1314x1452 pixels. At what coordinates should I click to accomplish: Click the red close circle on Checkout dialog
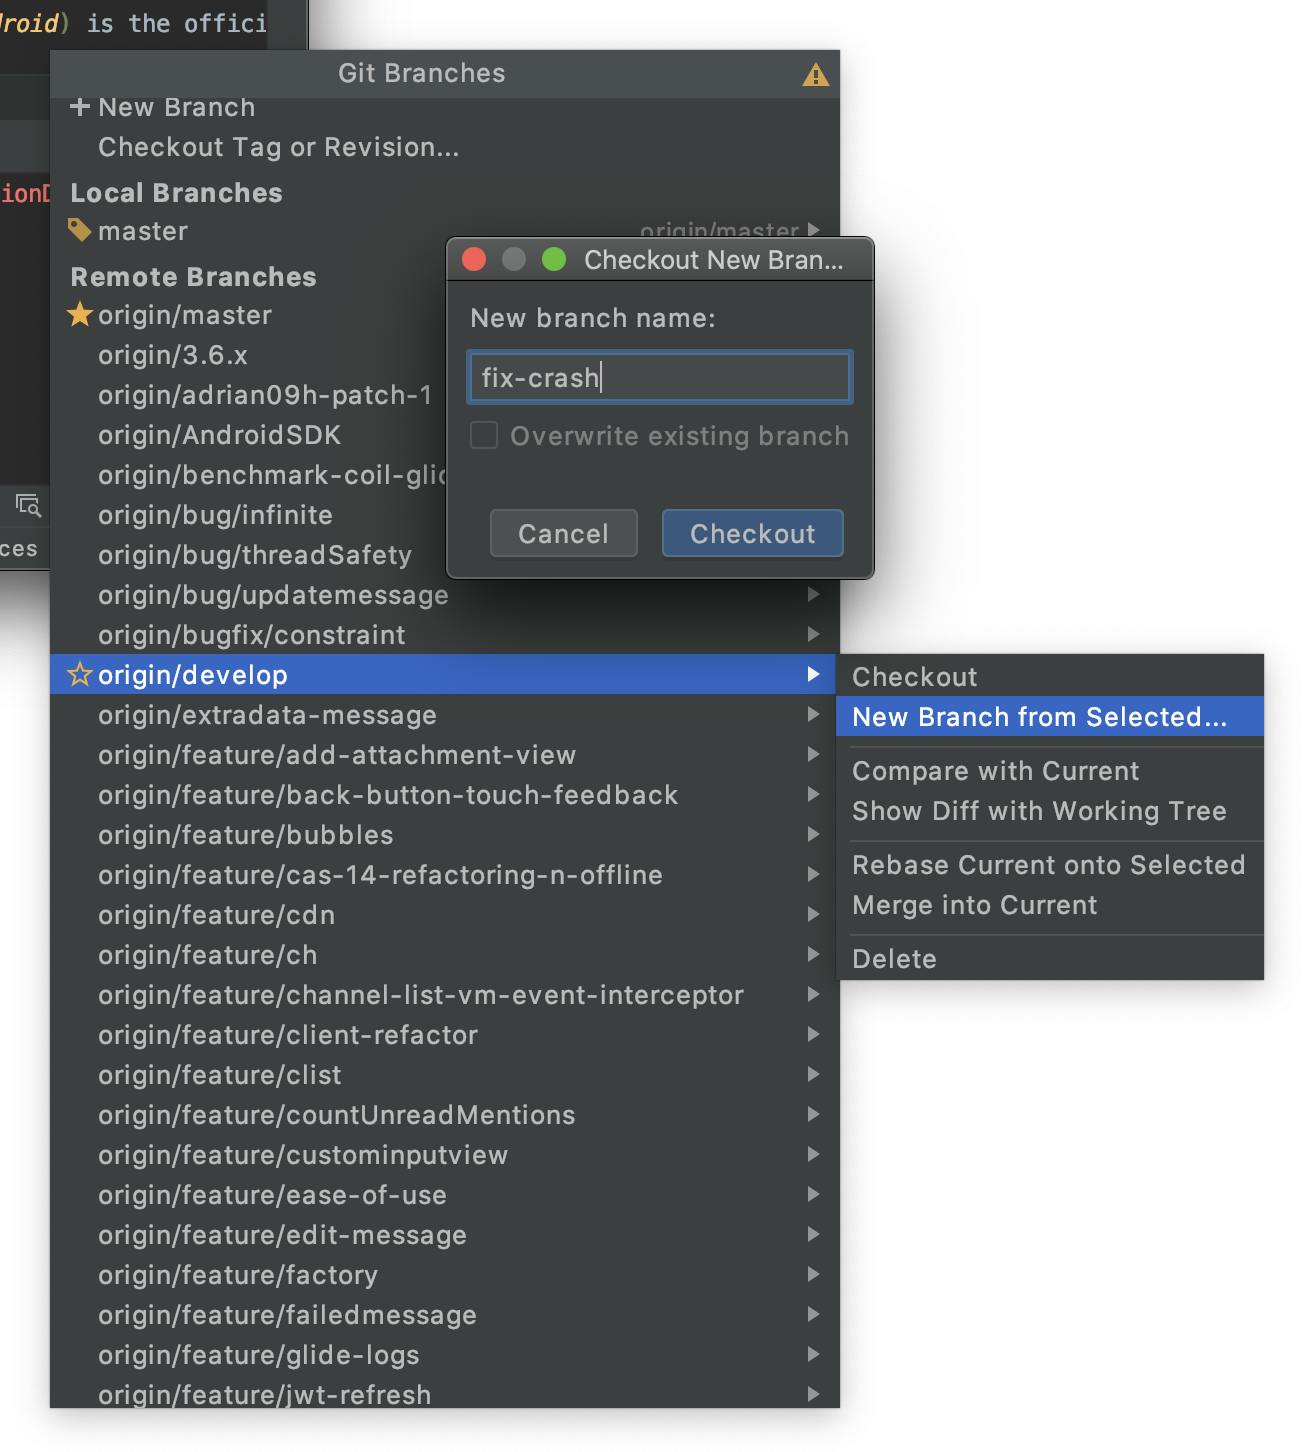click(474, 260)
